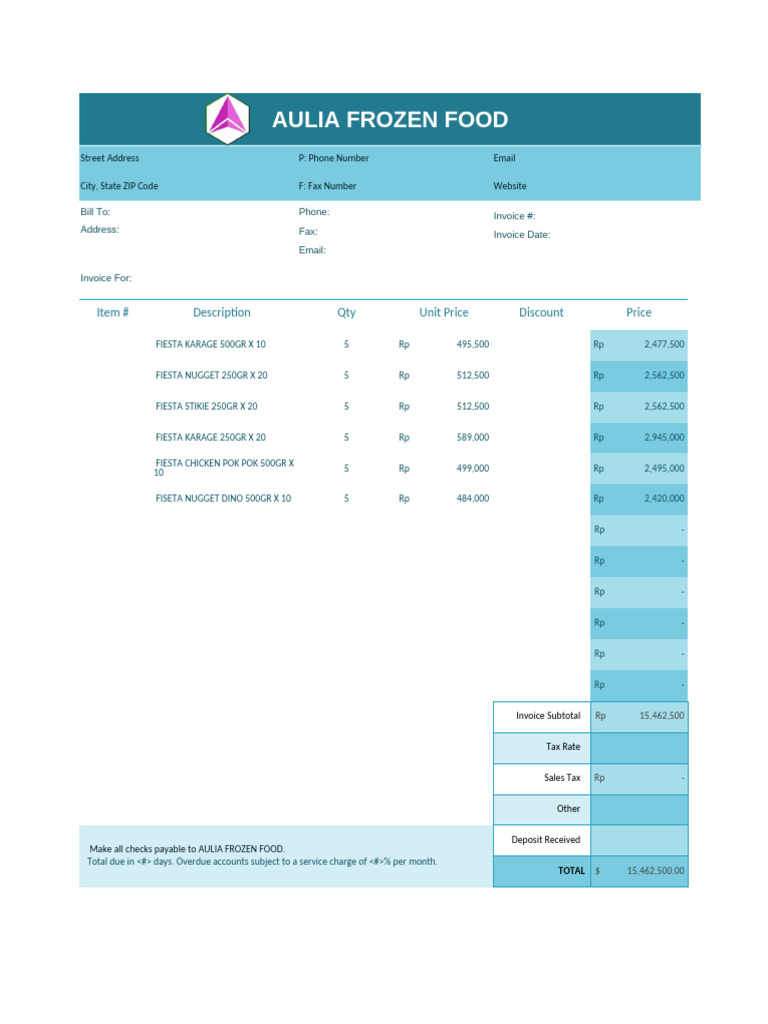This screenshot has height=1024, width=768.
Task: Click price cell 2,495,000
Action: (x=639, y=468)
